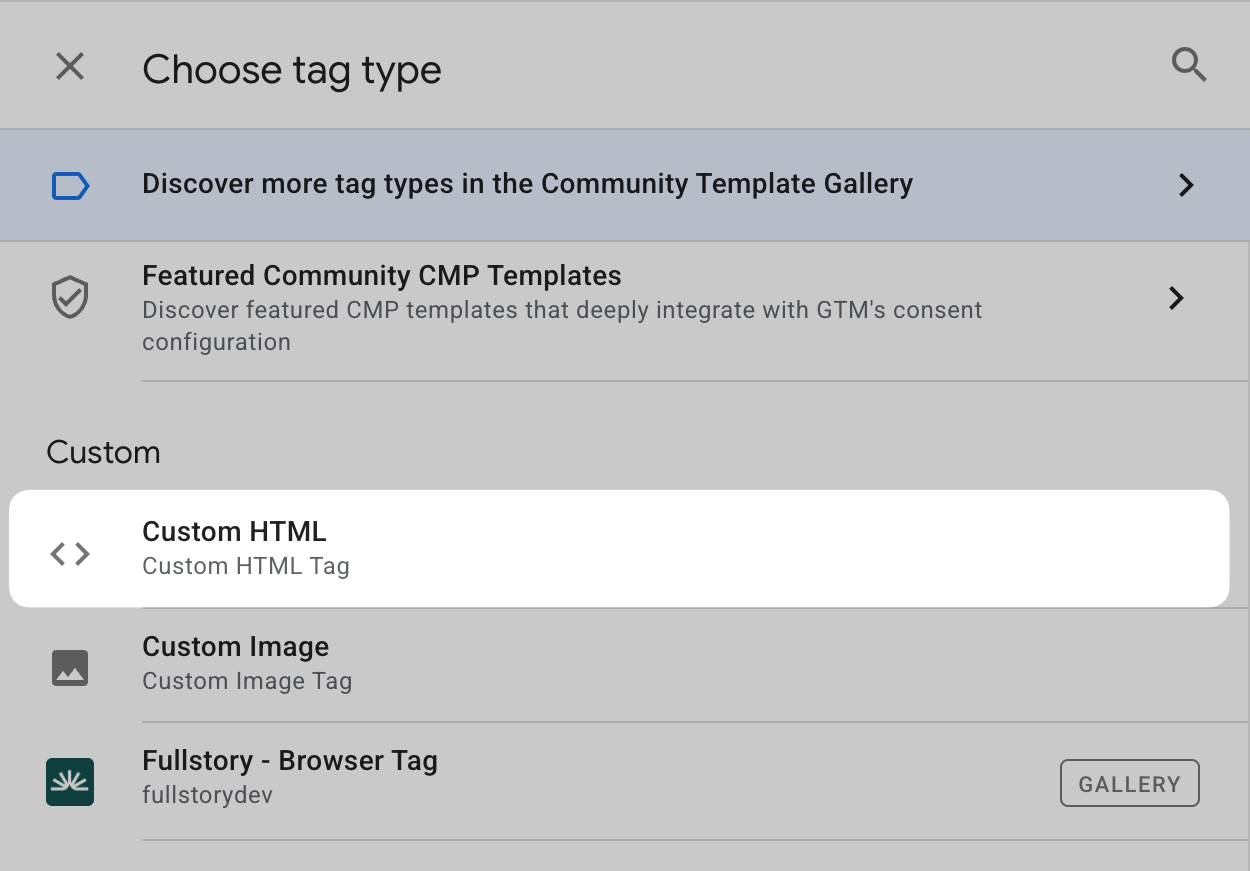The image size is (1250, 871).
Task: Click the Fullstory green logo icon
Action: click(x=70, y=782)
